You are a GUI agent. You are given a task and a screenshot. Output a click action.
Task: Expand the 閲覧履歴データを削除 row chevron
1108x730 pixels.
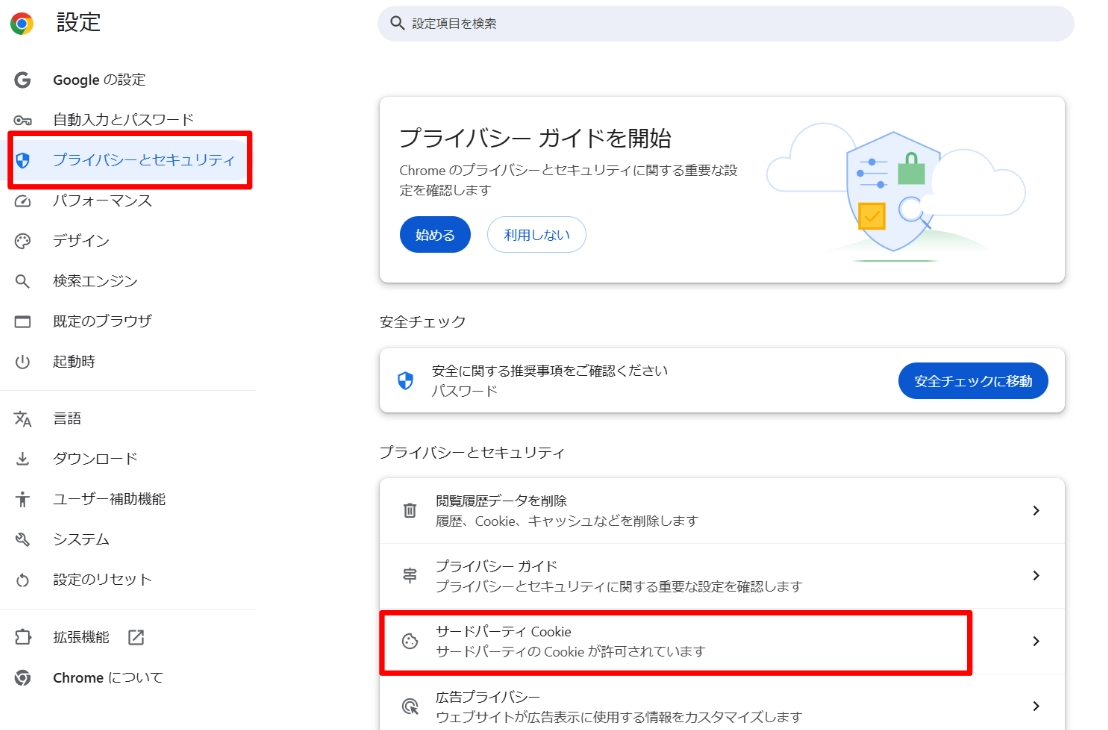(x=1036, y=510)
